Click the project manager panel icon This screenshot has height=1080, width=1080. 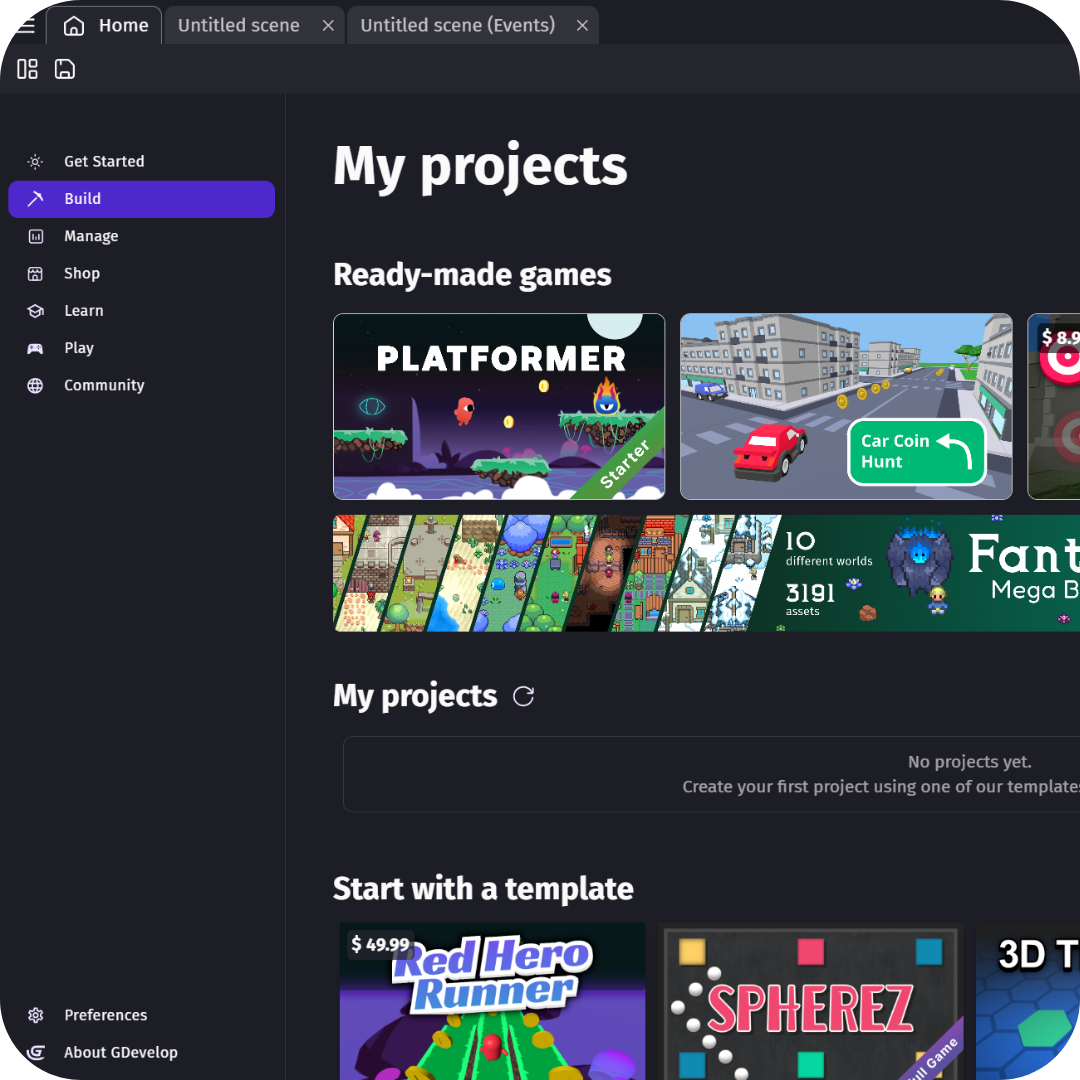click(x=28, y=69)
